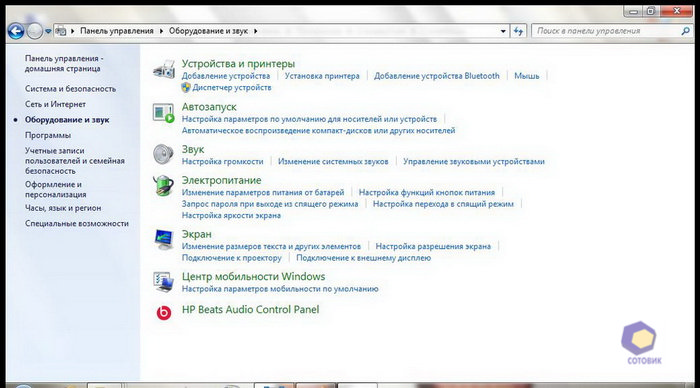Go back with the Back arrow button
The image size is (700, 388).
click(x=16, y=31)
